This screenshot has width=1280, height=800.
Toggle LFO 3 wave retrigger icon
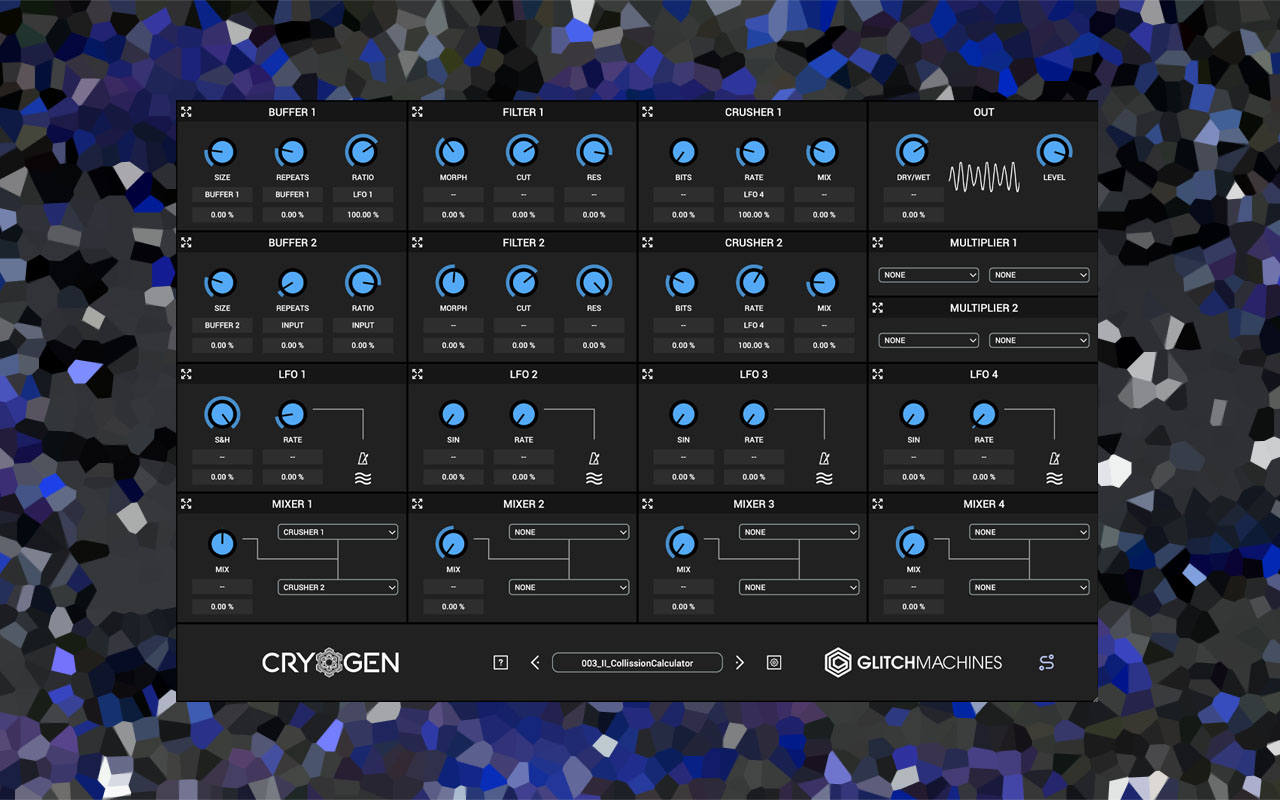tap(824, 479)
